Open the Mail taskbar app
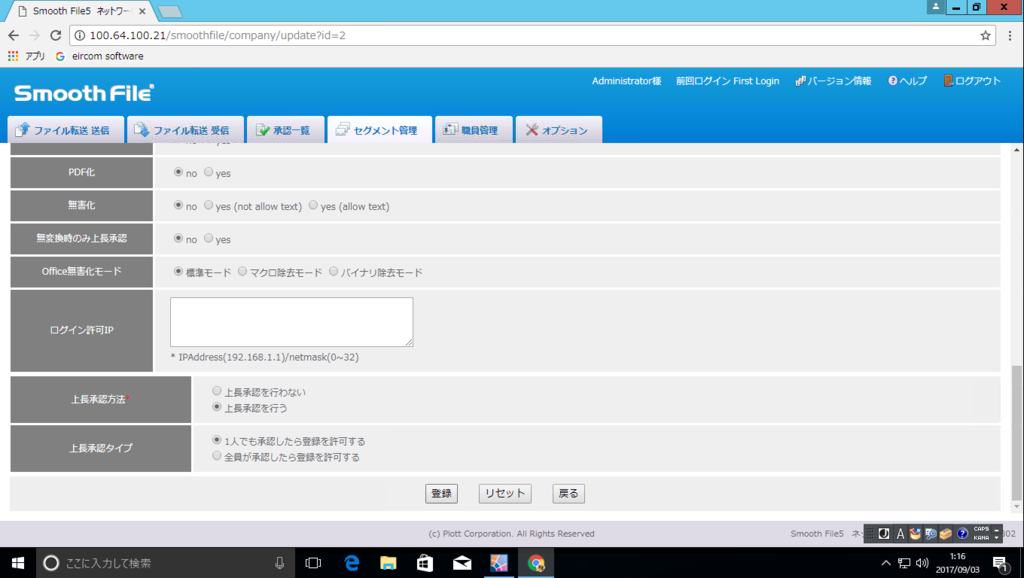This screenshot has width=1024, height=578. pyautogui.click(x=462, y=563)
